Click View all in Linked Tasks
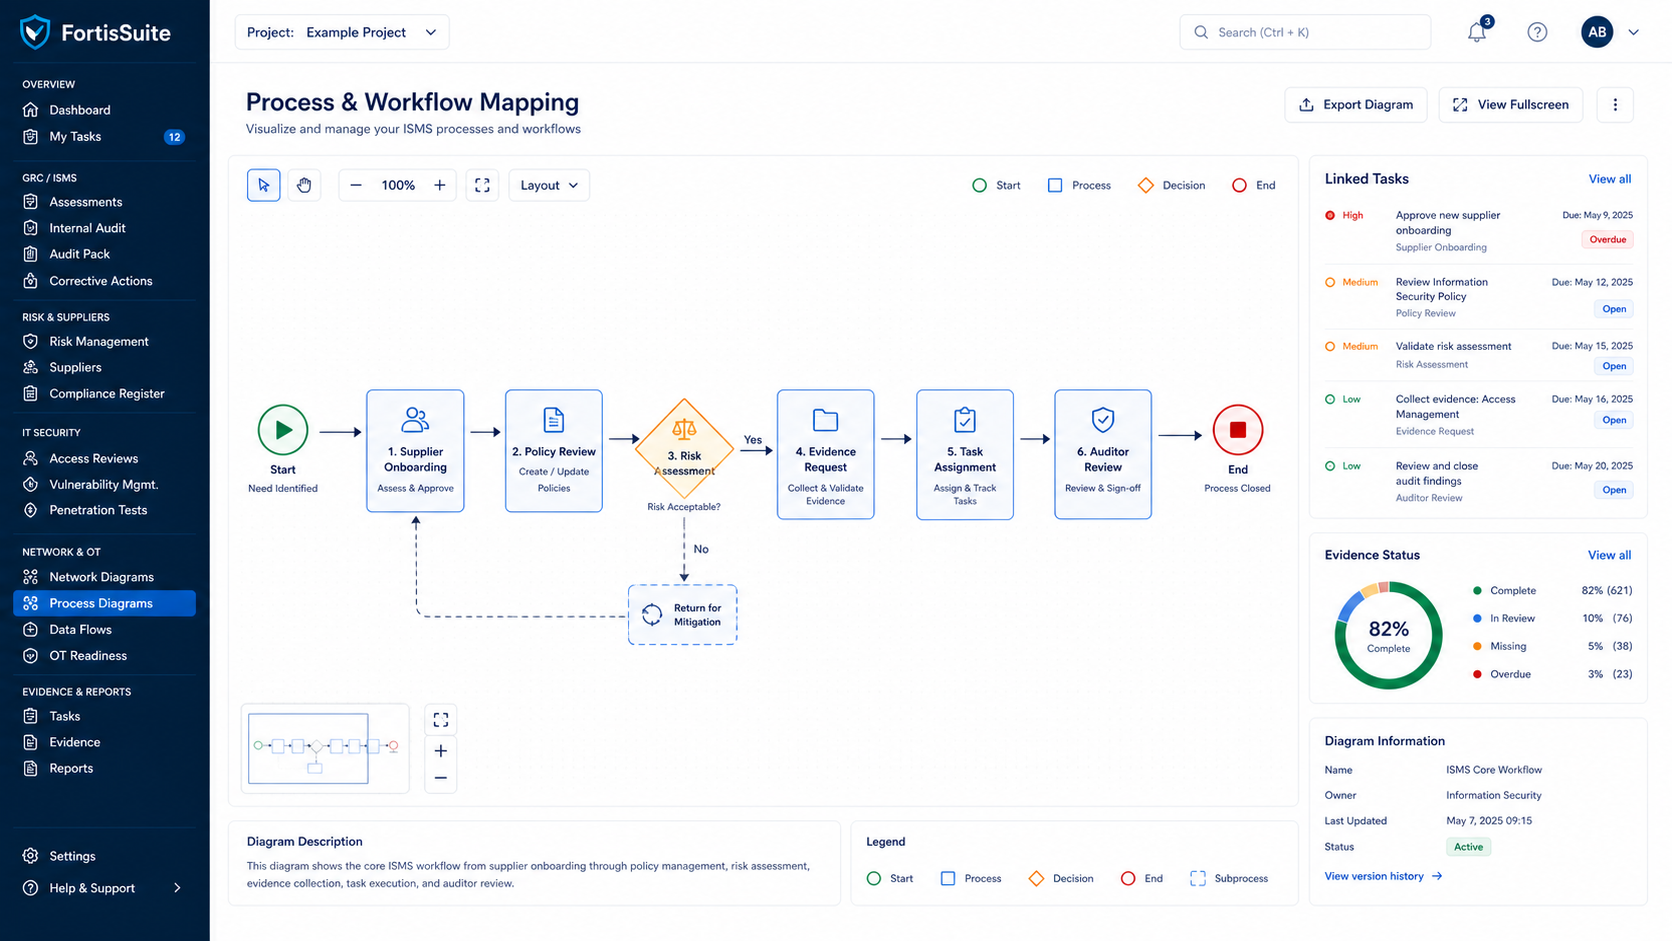Screen dimensions: 1672x941 1609,179
